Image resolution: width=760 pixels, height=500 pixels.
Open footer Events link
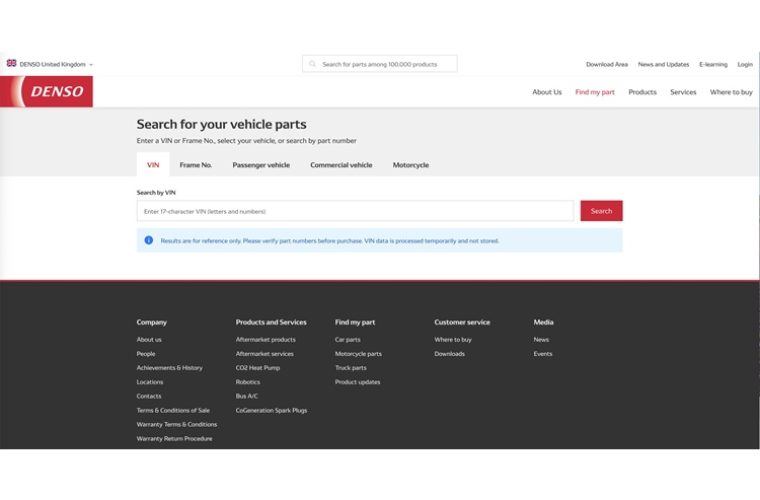(543, 354)
